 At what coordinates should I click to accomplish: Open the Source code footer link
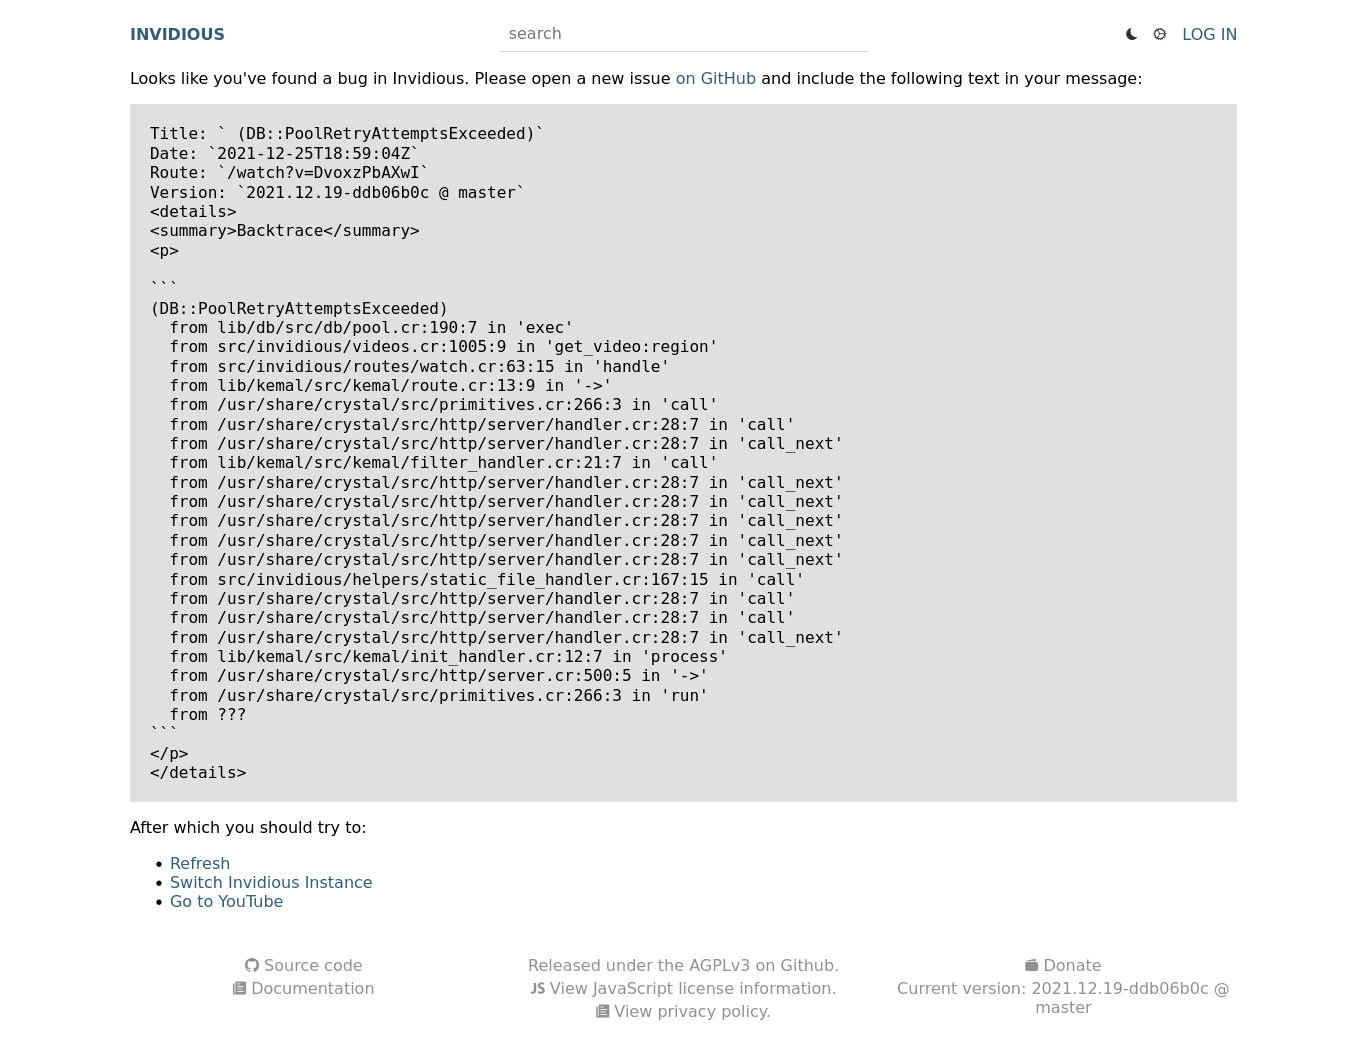[x=312, y=965]
